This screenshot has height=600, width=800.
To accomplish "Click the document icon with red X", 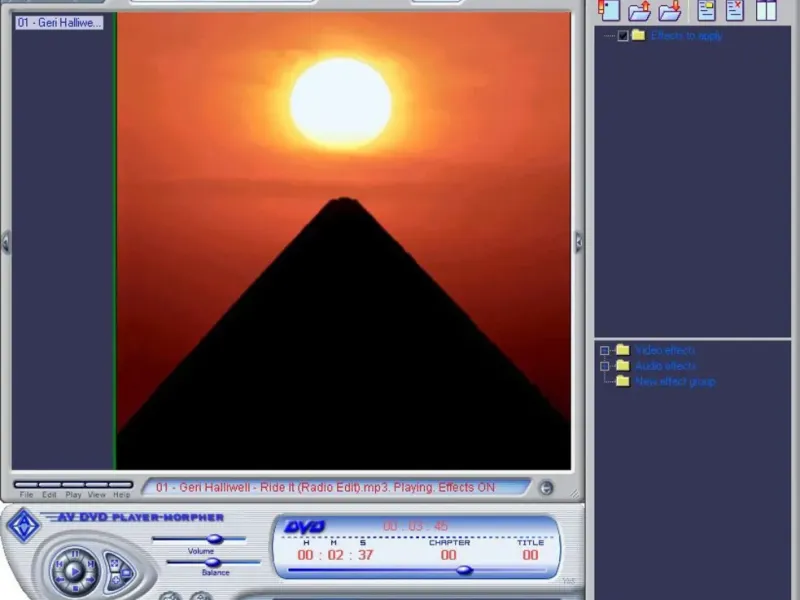I will 735,11.
